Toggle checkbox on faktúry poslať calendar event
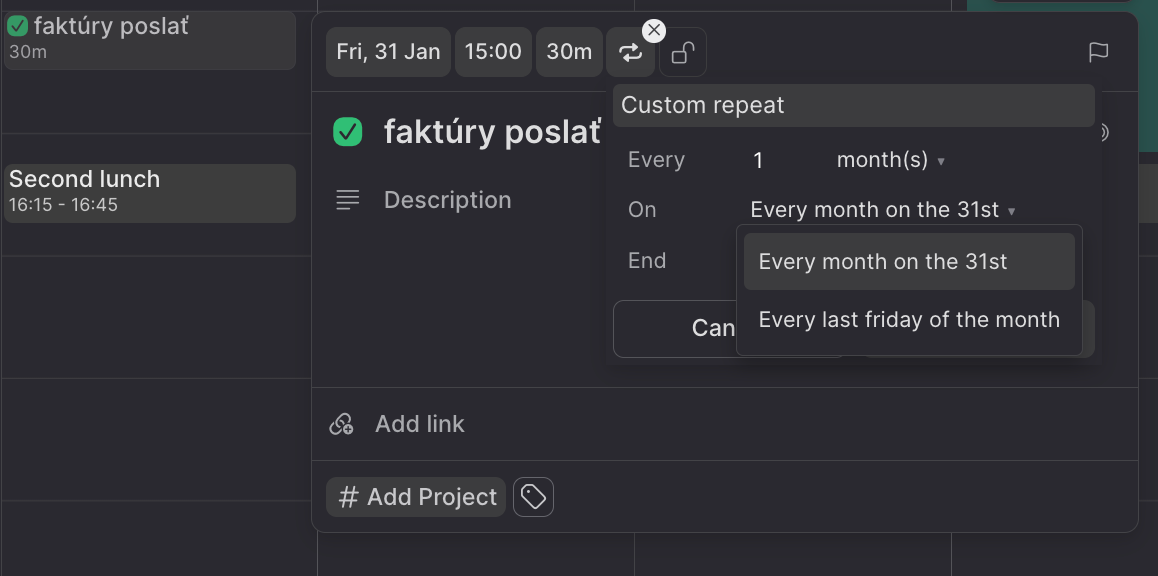This screenshot has width=1158, height=576. pos(18,27)
